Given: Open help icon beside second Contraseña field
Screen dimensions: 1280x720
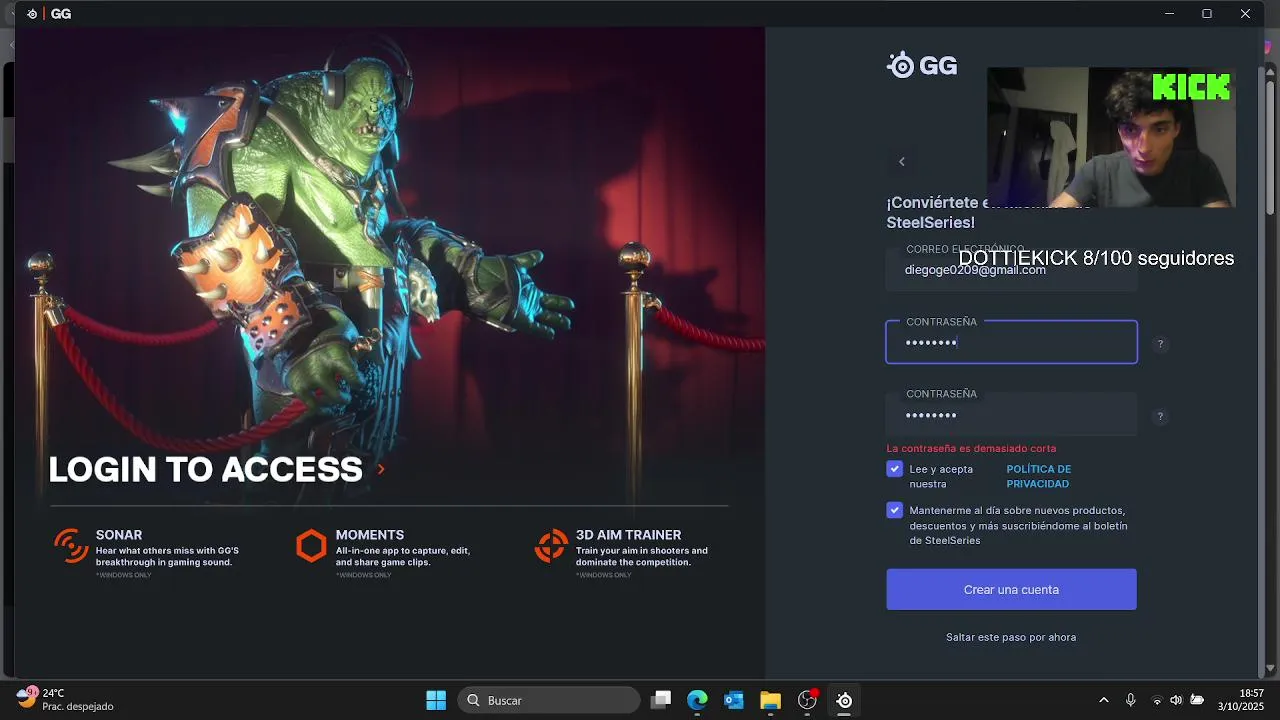Looking at the screenshot, I should [1160, 416].
